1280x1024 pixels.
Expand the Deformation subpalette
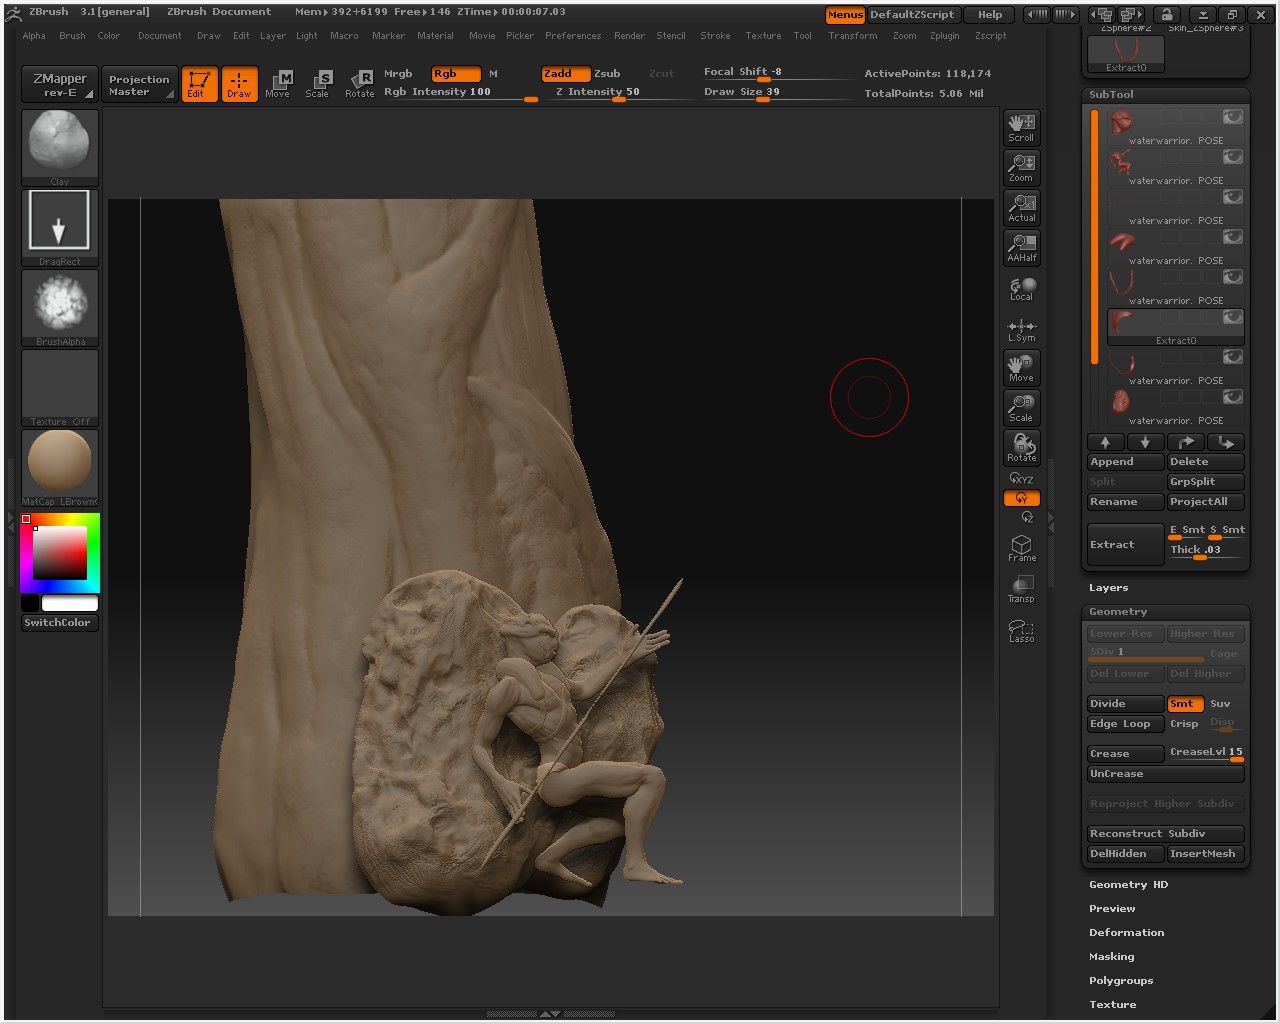click(1126, 933)
